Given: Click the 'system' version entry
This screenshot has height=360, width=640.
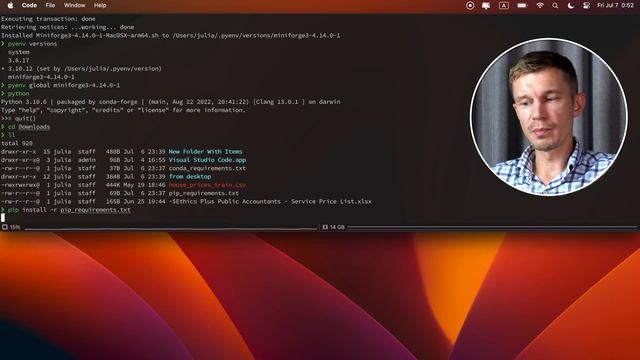Looking at the screenshot, I should [18, 52].
